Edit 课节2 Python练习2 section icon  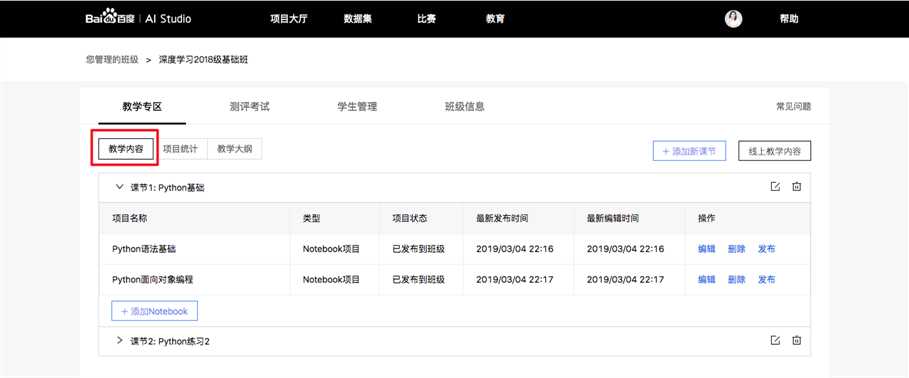pyautogui.click(x=775, y=340)
